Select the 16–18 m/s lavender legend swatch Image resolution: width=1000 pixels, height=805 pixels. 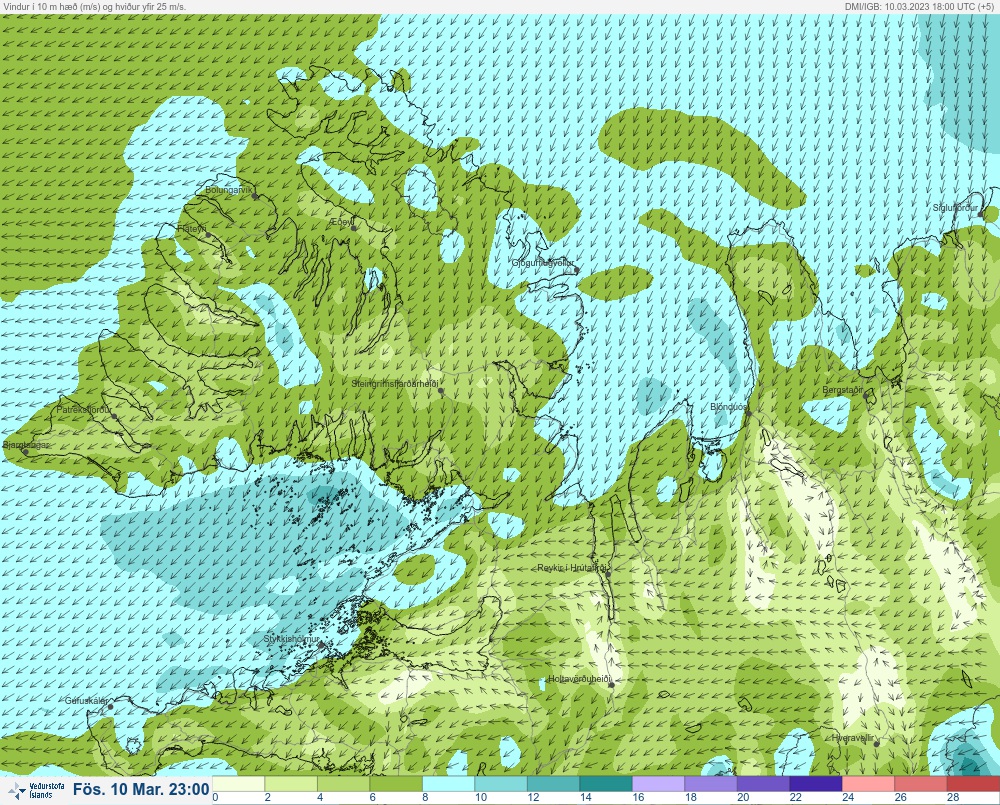tap(658, 783)
